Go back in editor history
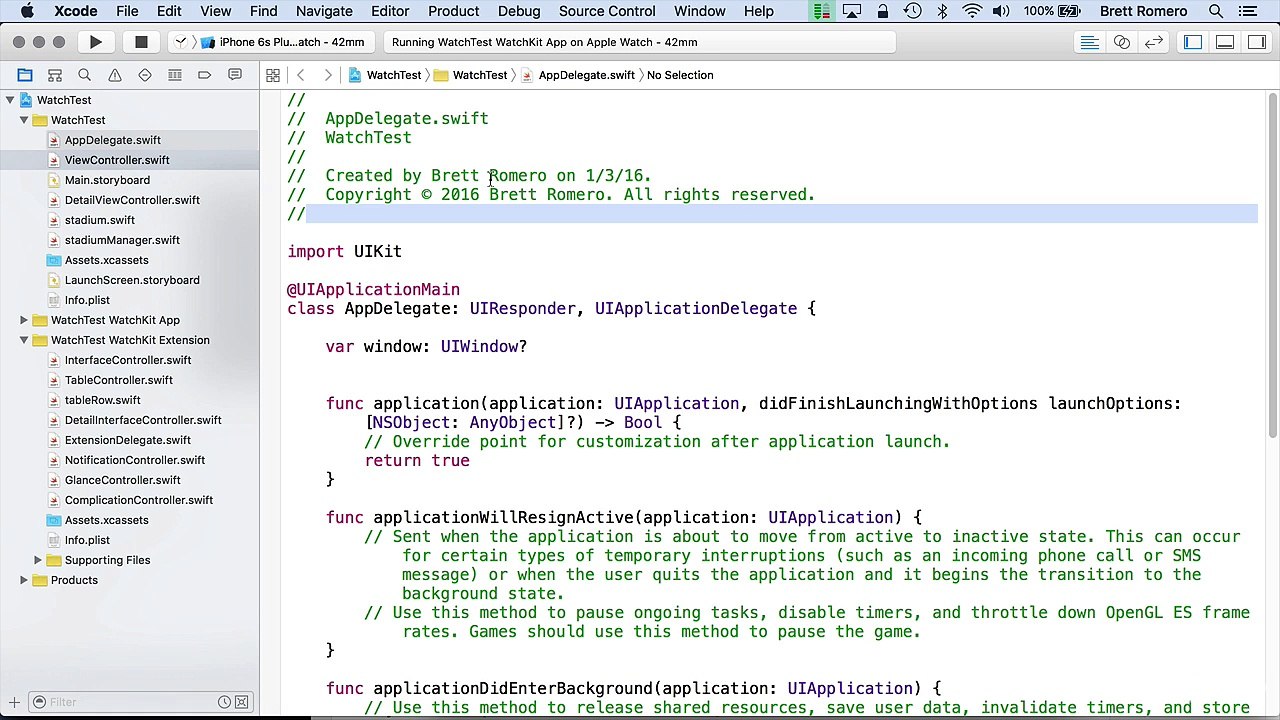 pos(300,75)
